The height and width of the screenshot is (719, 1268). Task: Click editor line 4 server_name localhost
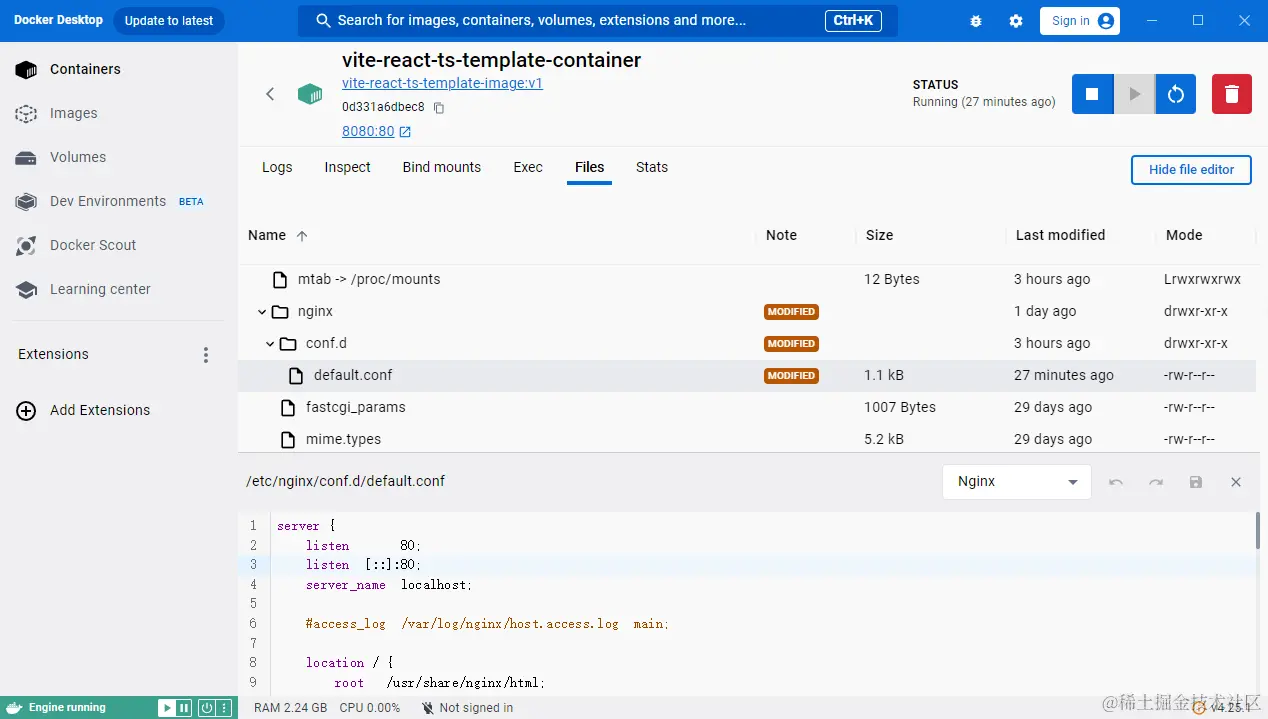tap(389, 585)
